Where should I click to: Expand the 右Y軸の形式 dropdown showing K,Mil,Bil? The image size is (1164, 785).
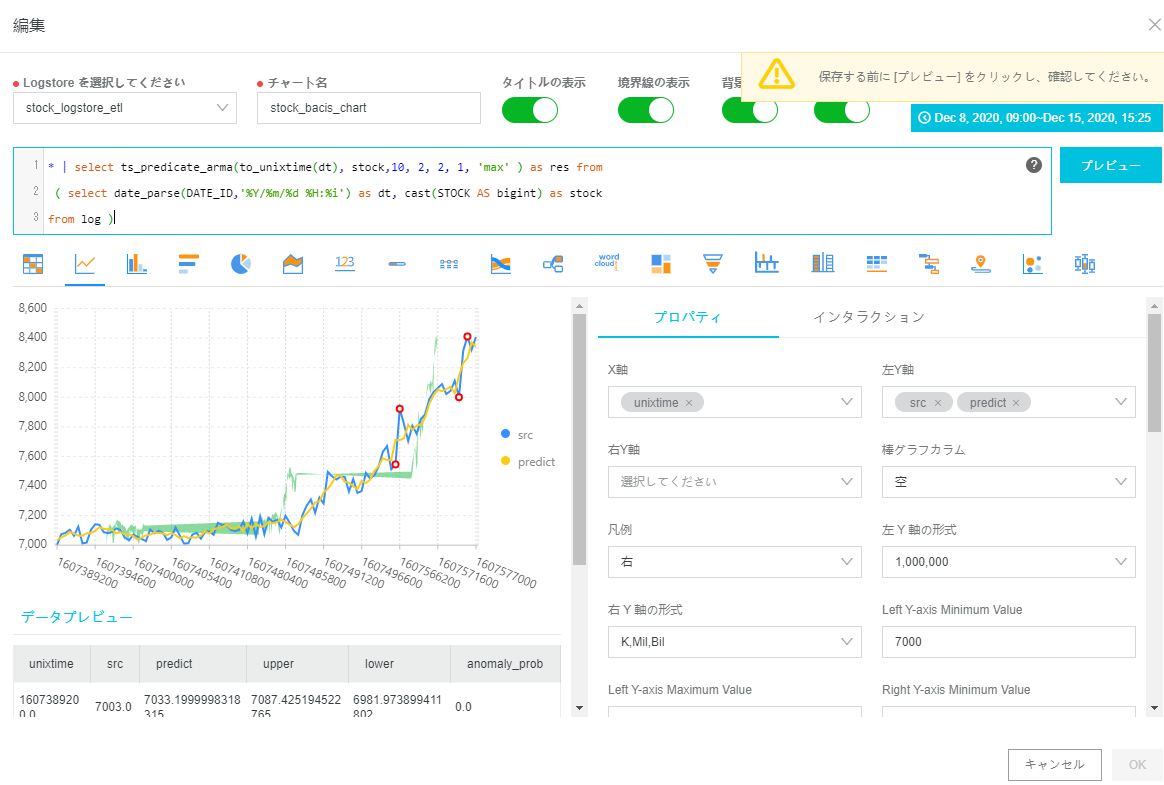(x=735, y=642)
